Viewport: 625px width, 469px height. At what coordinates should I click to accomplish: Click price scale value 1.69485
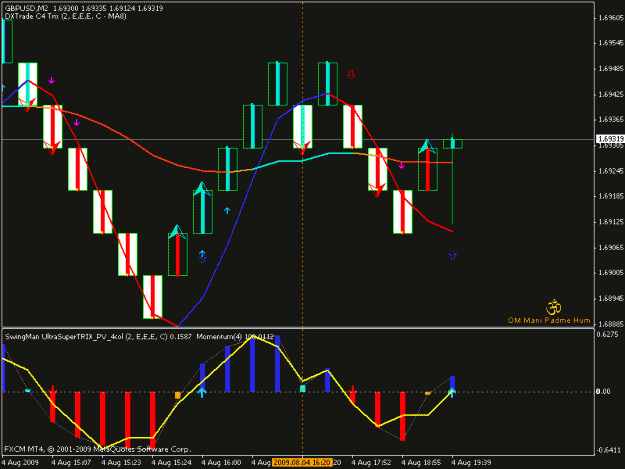(x=611, y=69)
